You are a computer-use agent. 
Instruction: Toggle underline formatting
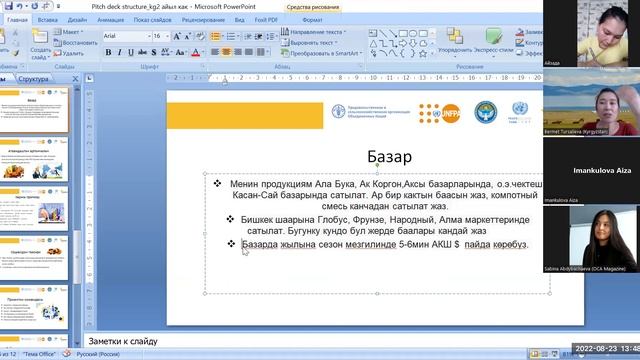[131, 52]
